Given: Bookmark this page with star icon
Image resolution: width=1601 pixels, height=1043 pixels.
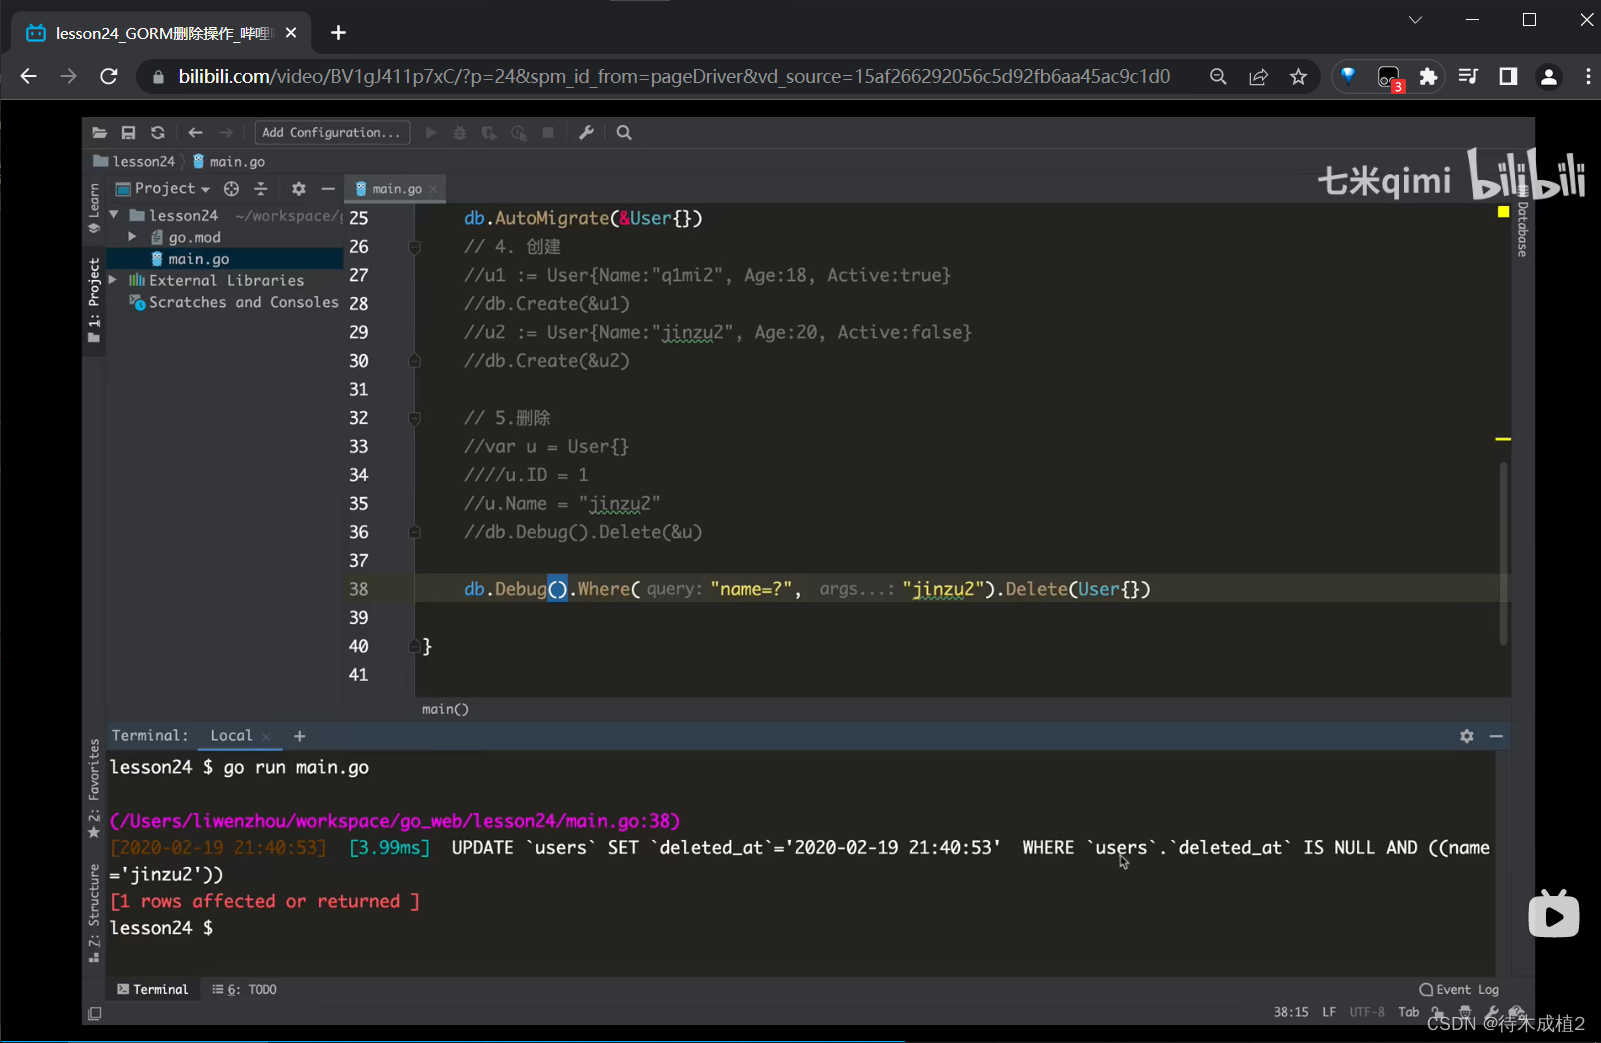Looking at the screenshot, I should point(1298,76).
